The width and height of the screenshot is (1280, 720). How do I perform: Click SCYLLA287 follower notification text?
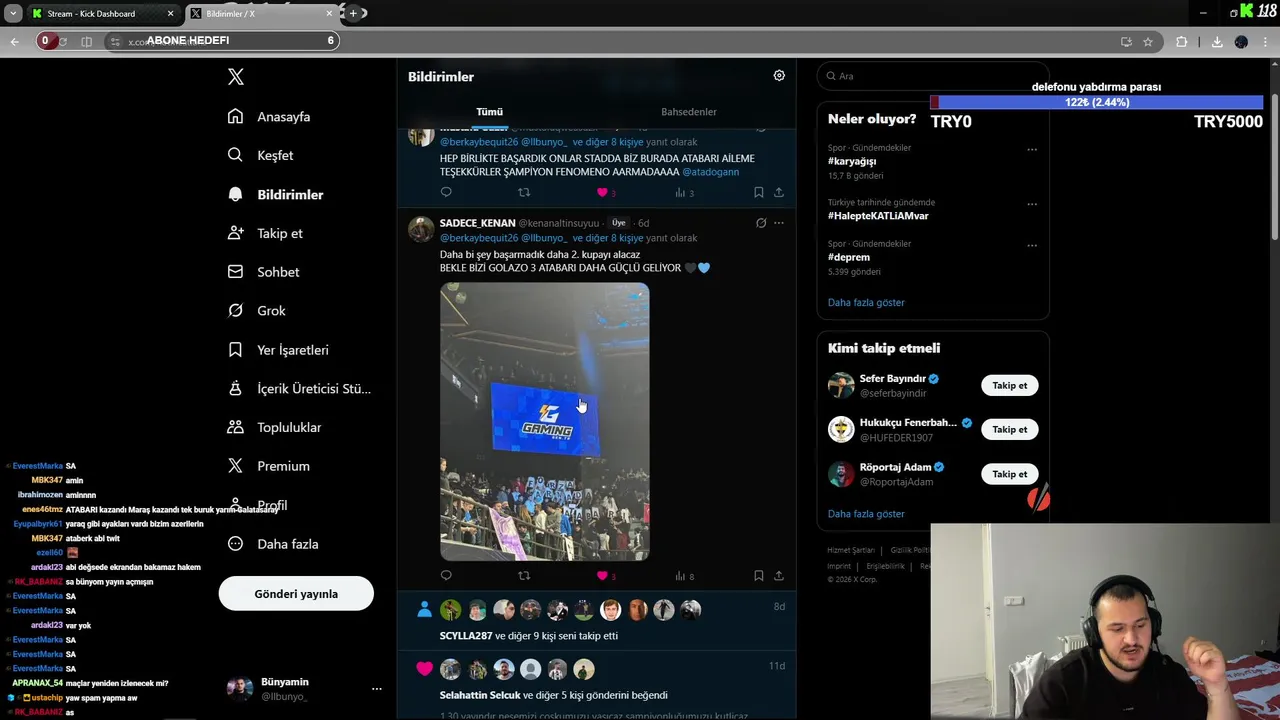point(529,636)
